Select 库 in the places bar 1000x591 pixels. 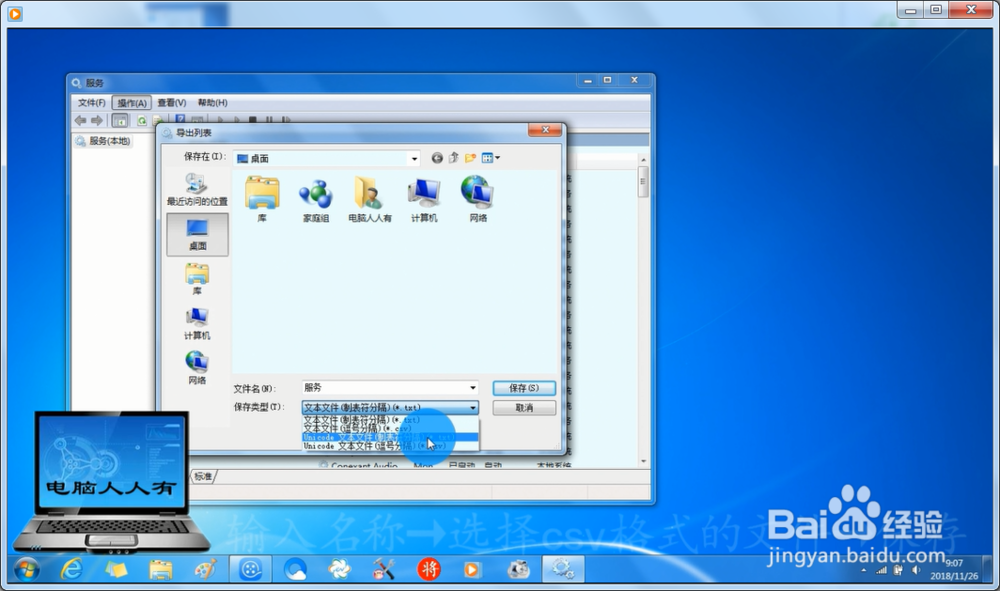(197, 279)
